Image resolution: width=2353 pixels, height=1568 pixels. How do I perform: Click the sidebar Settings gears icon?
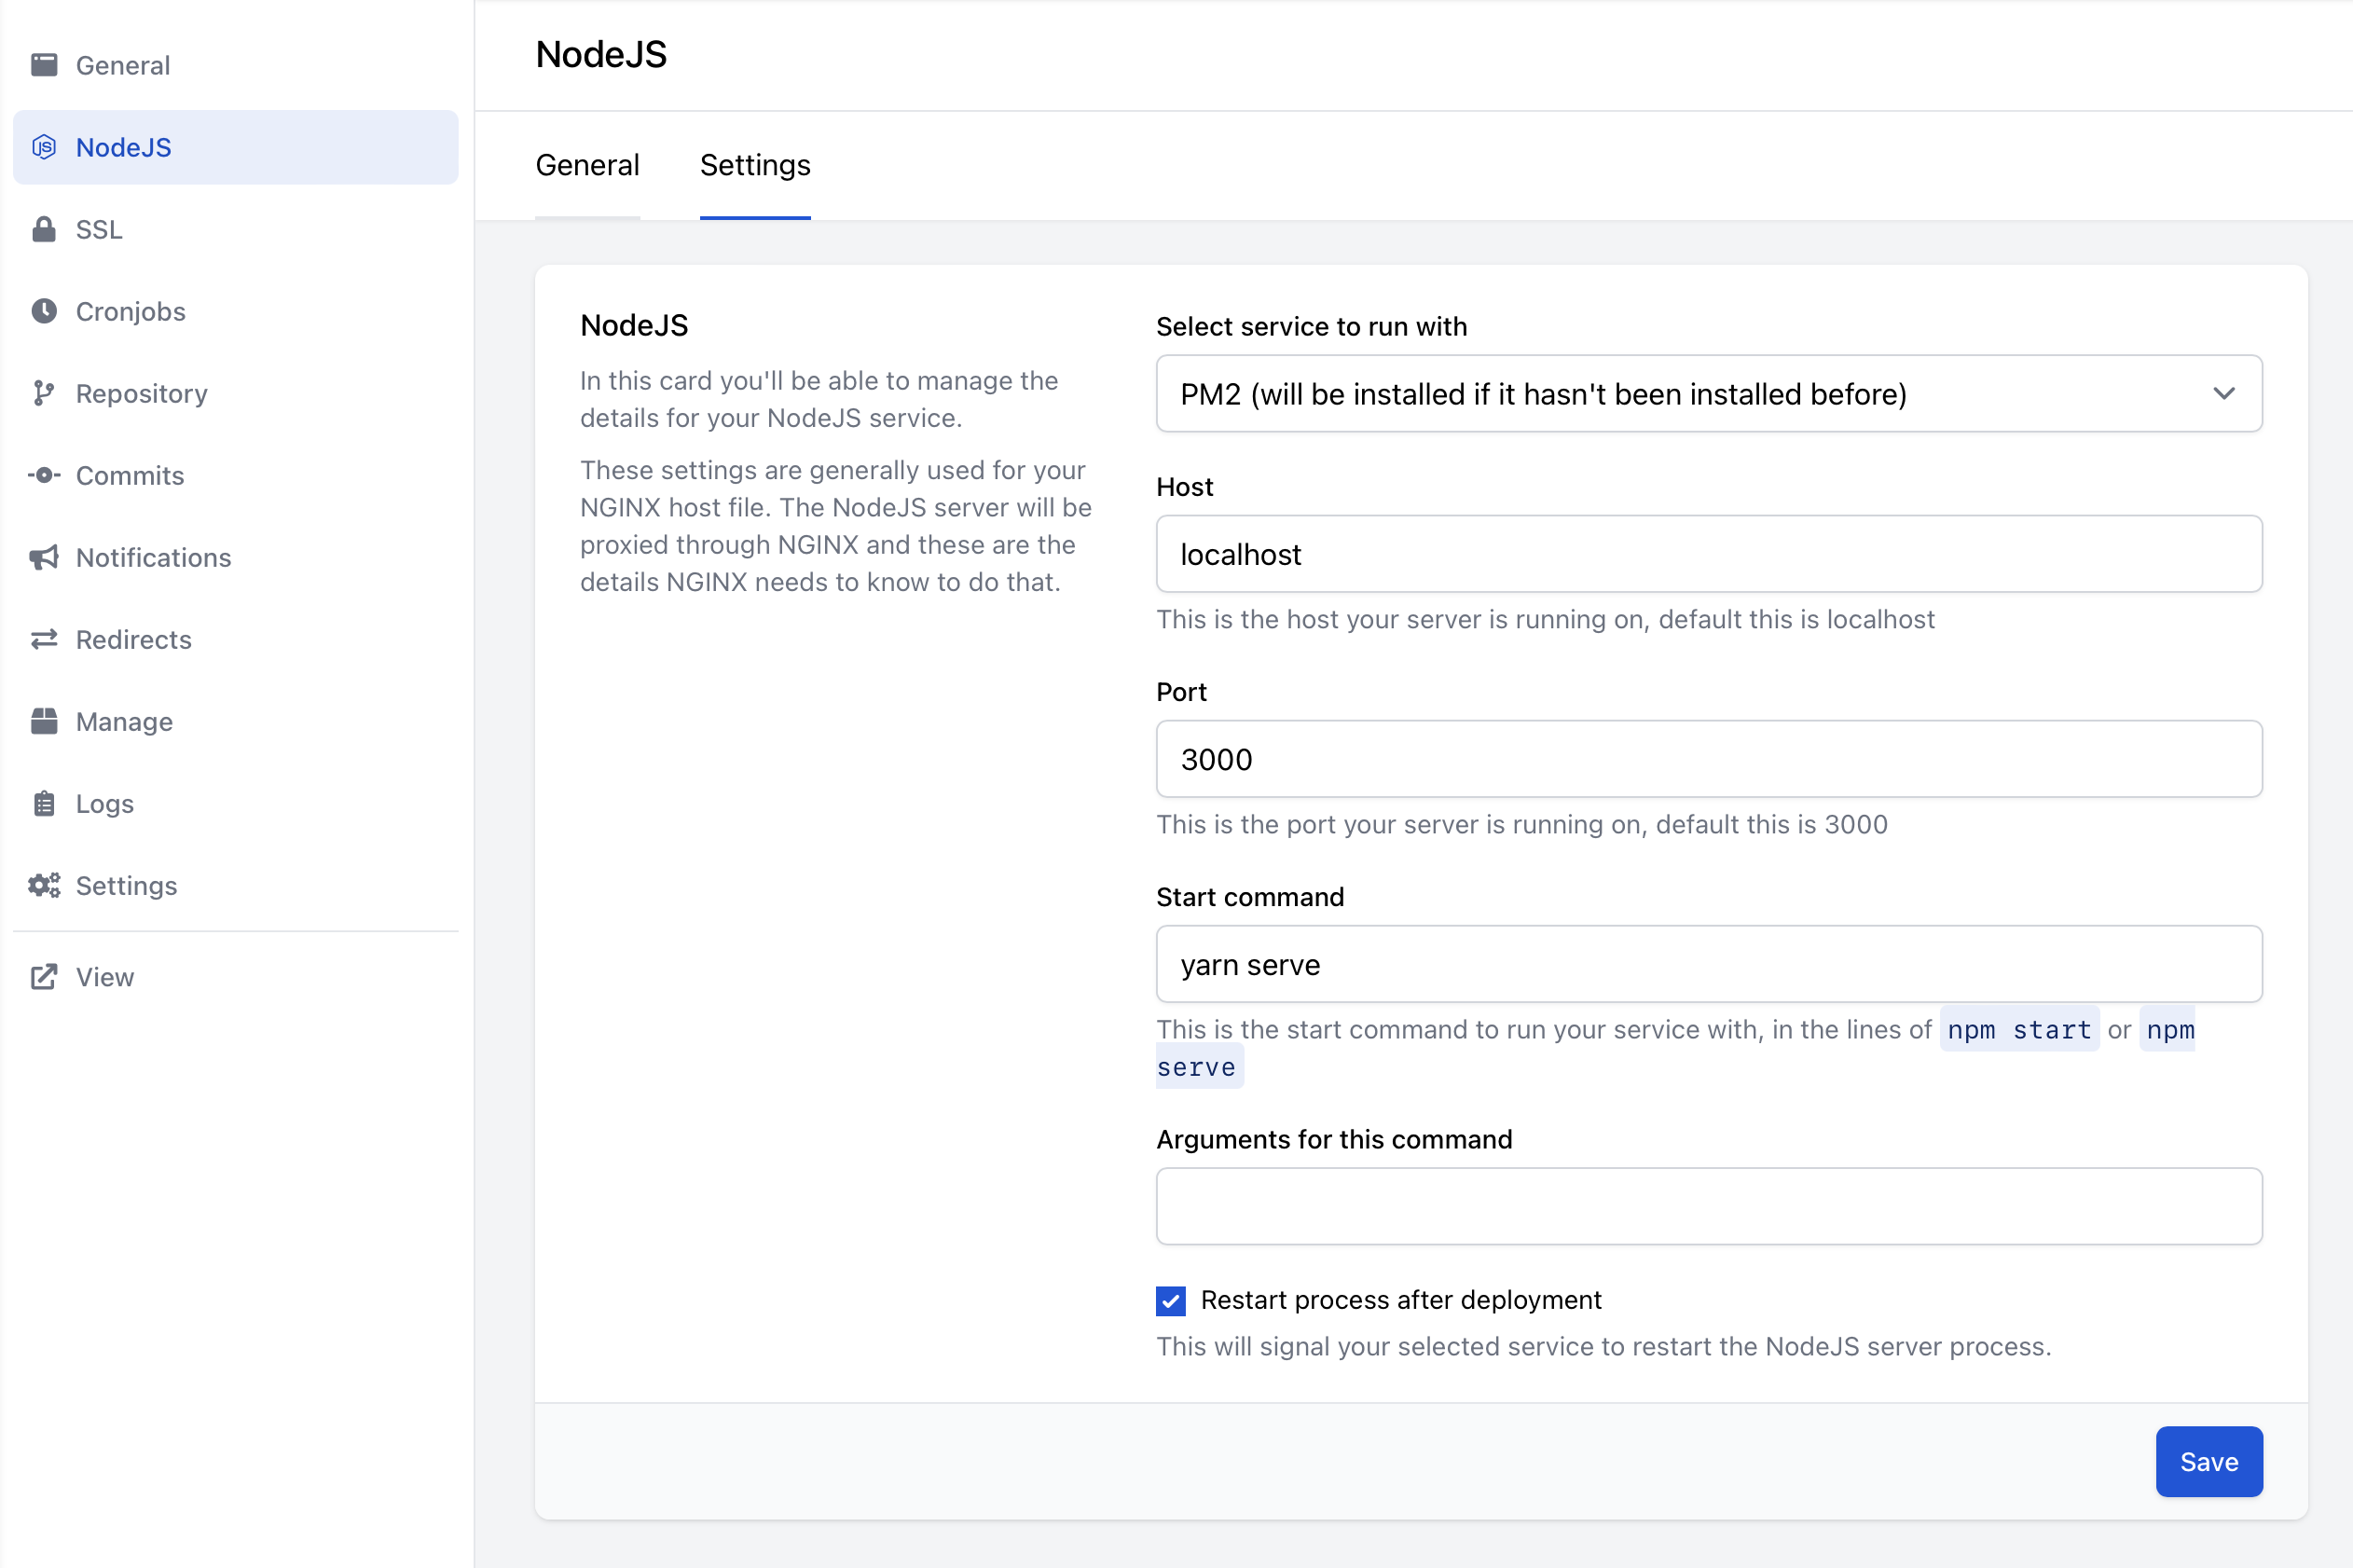tap(44, 885)
